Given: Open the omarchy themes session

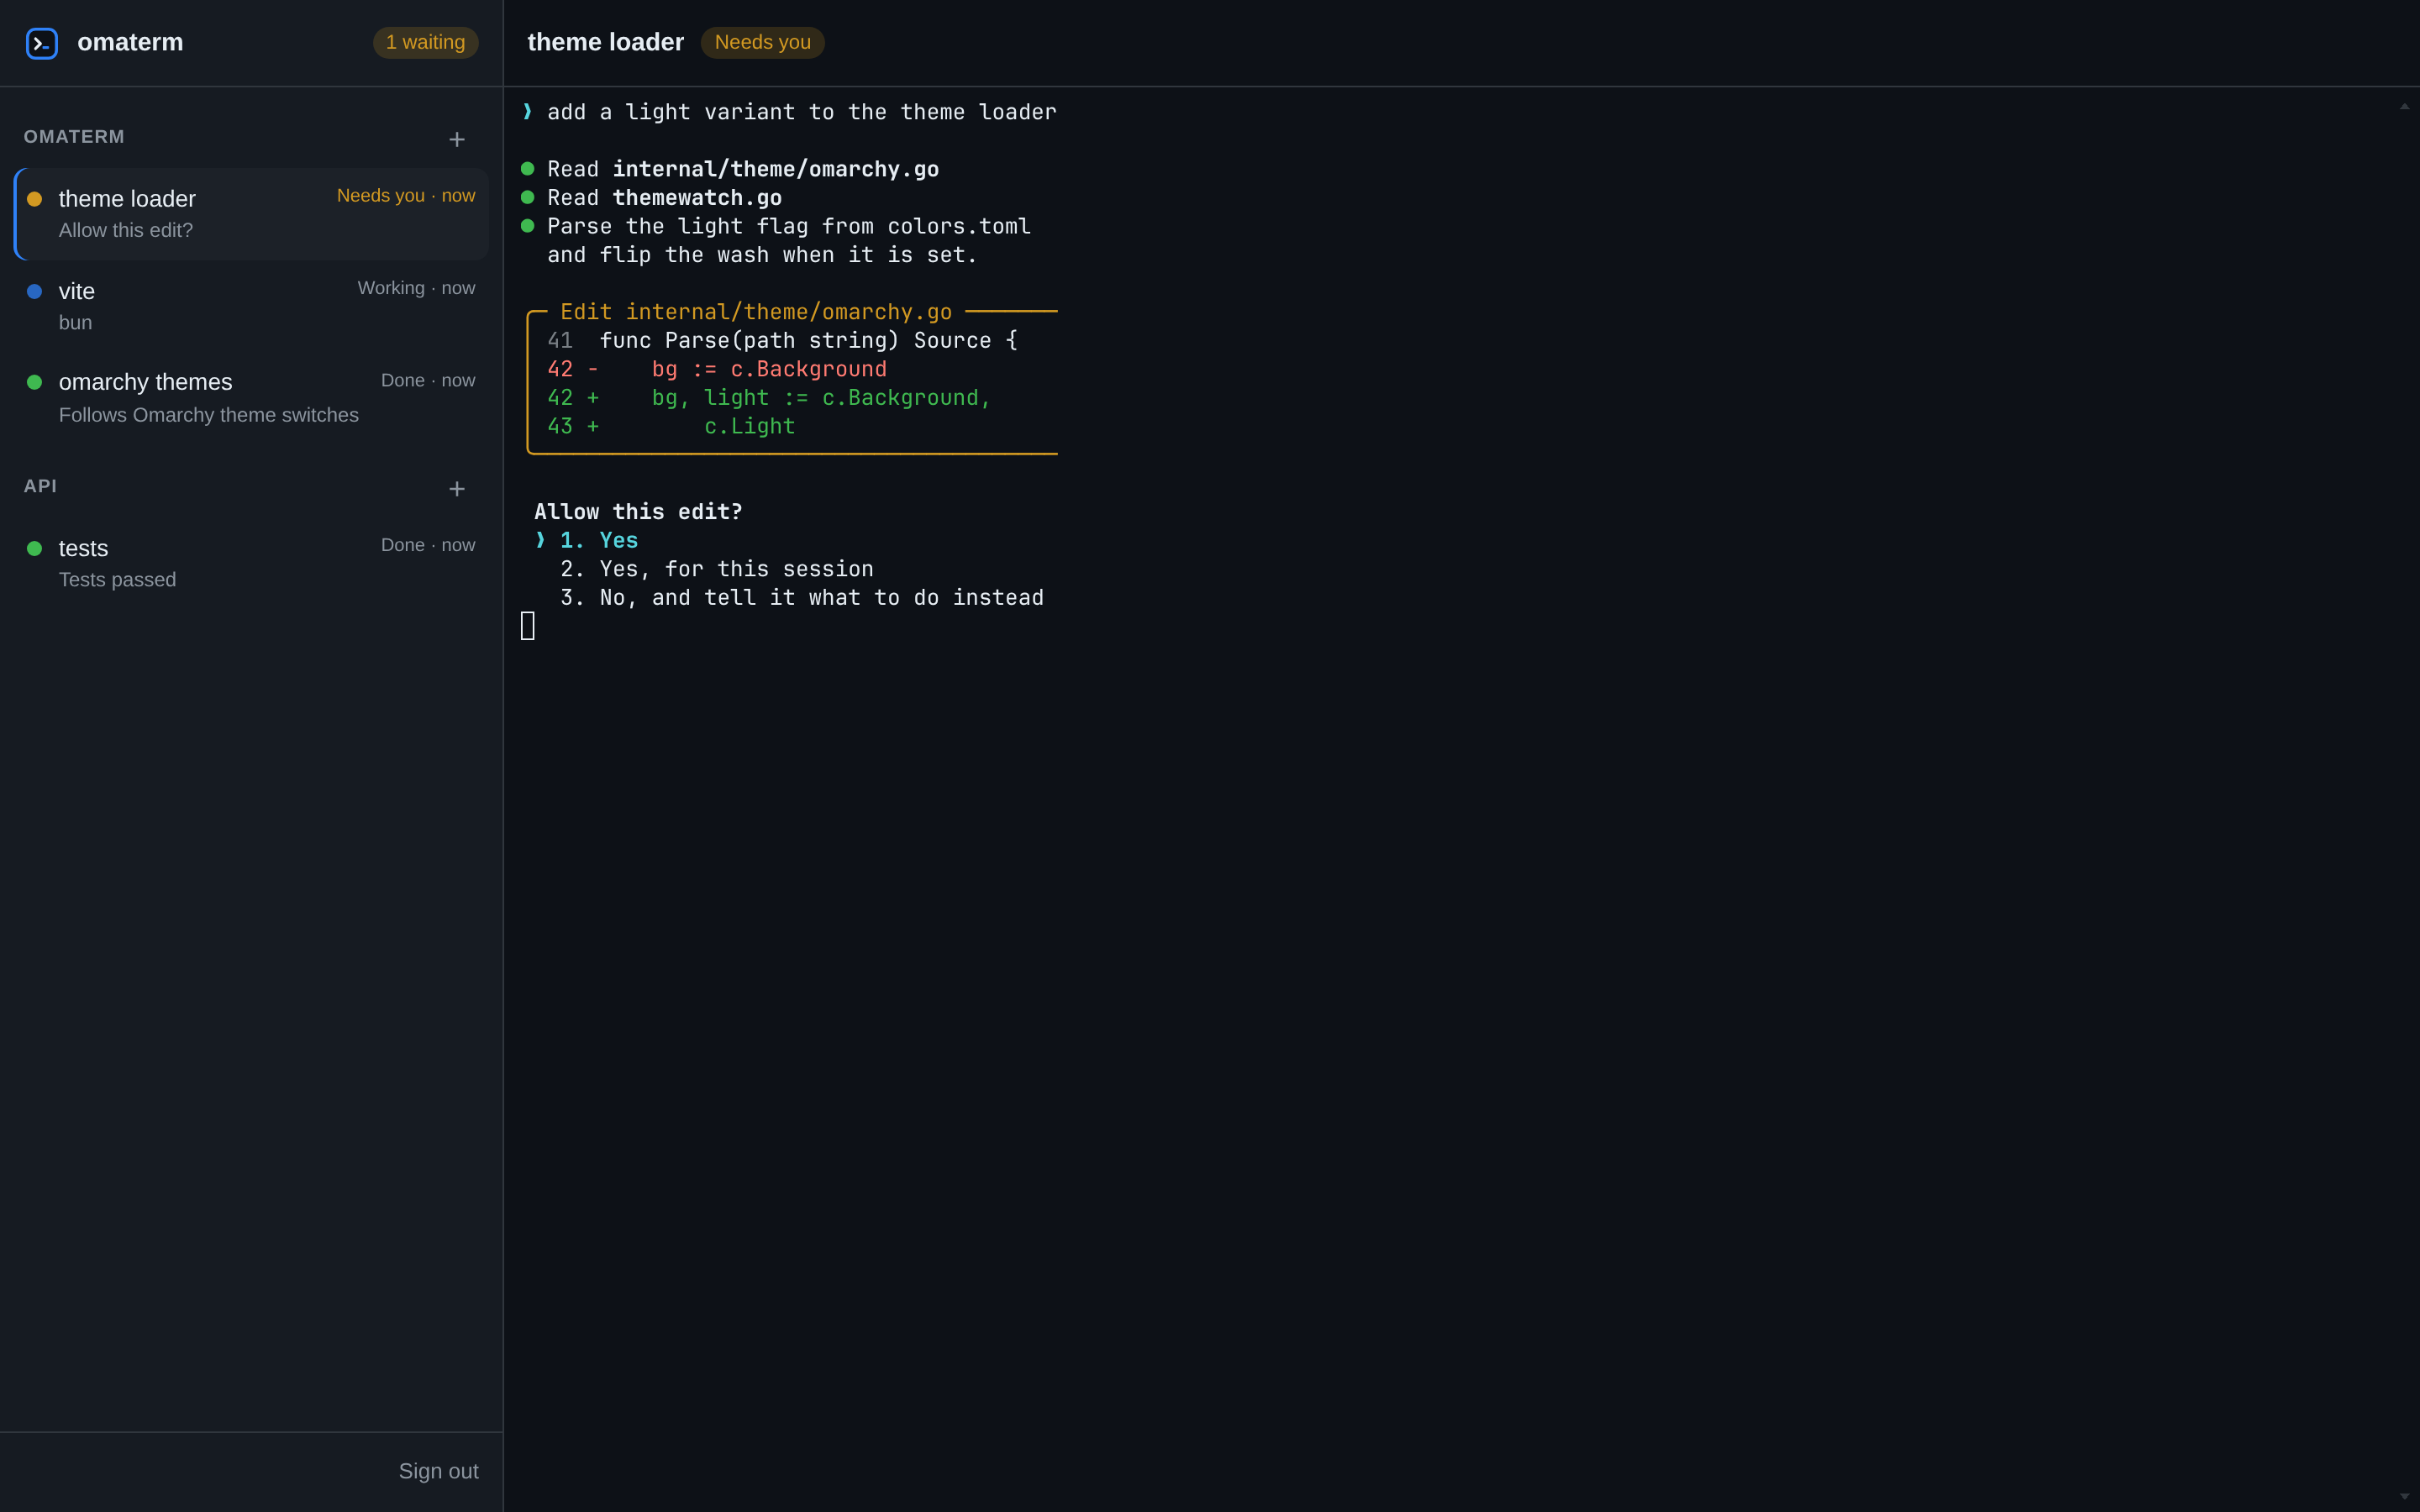Looking at the screenshot, I should 251,398.
